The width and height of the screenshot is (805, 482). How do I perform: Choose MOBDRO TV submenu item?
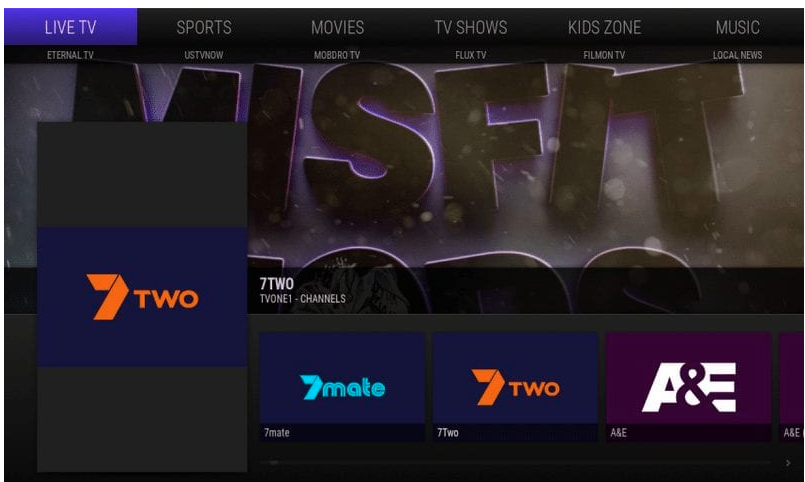[337, 55]
